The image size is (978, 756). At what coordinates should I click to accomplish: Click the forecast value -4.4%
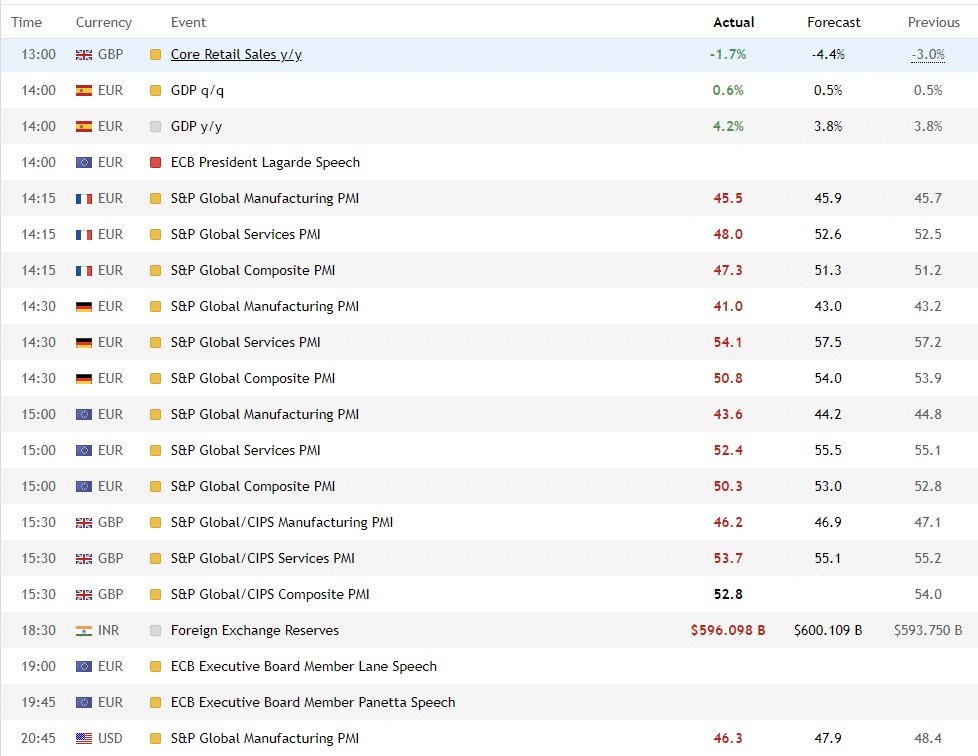[x=828, y=54]
